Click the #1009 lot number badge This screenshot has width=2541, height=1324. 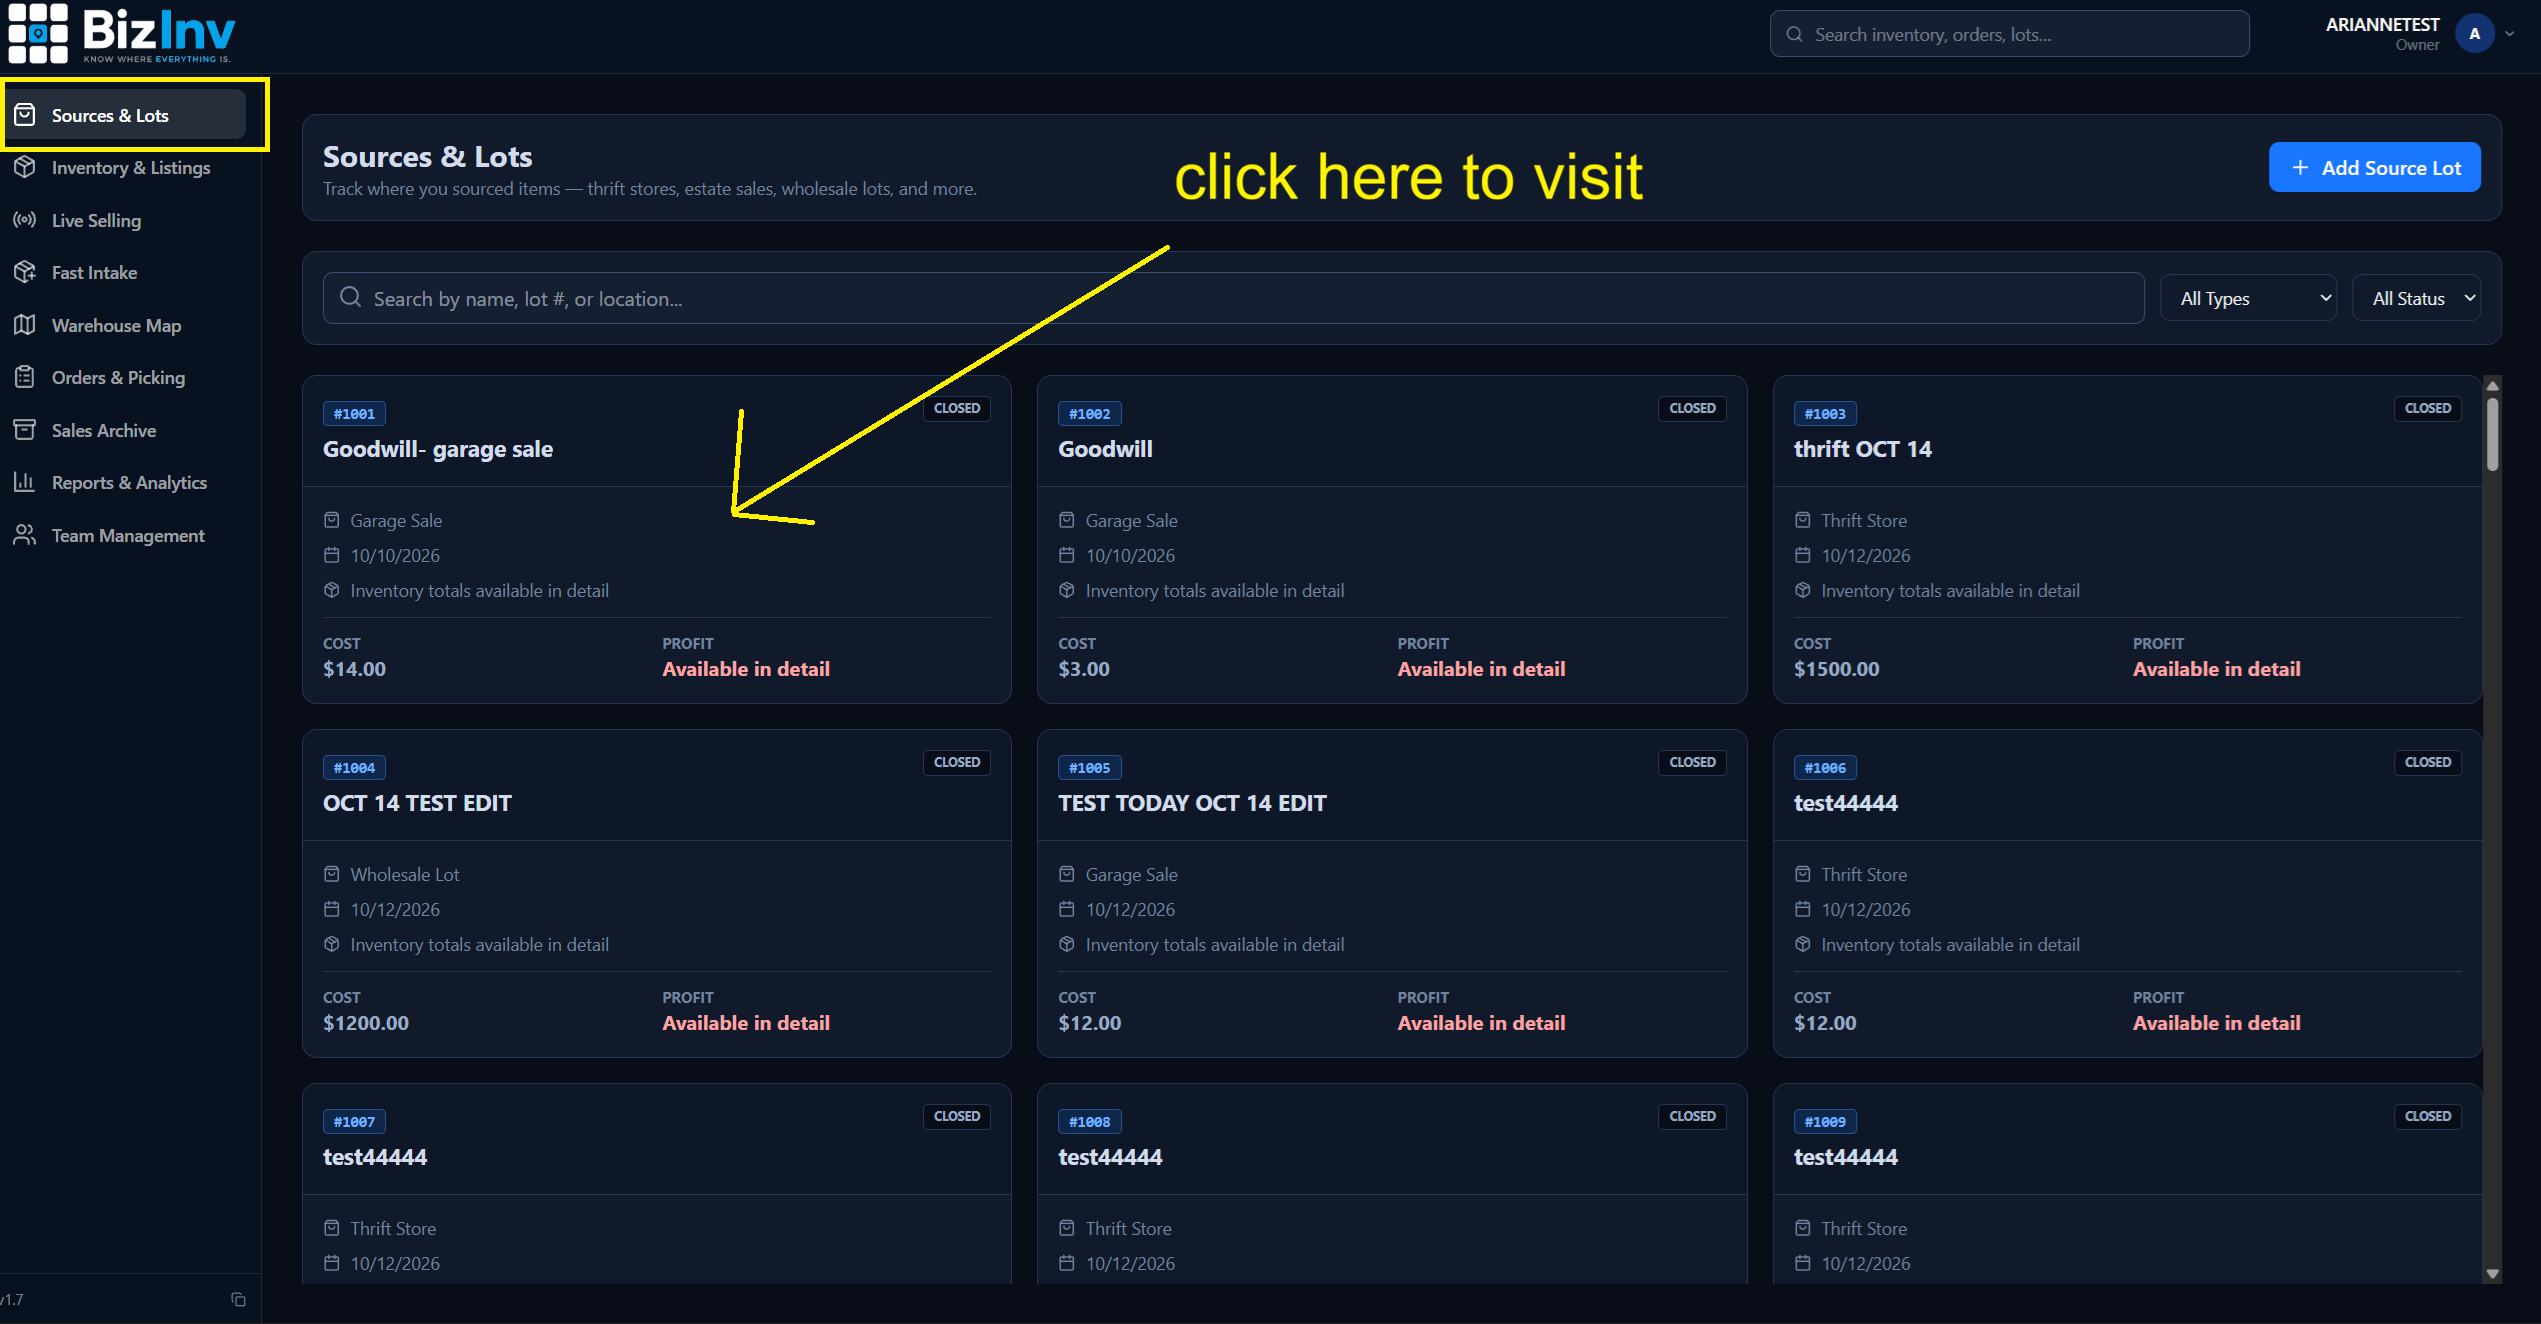pos(1824,1121)
